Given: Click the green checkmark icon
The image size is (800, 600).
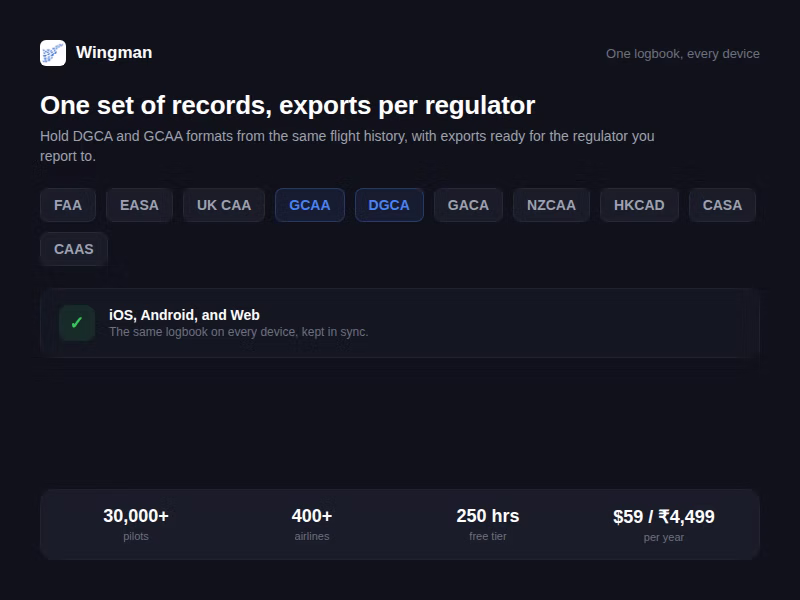Looking at the screenshot, I should click(x=77, y=323).
